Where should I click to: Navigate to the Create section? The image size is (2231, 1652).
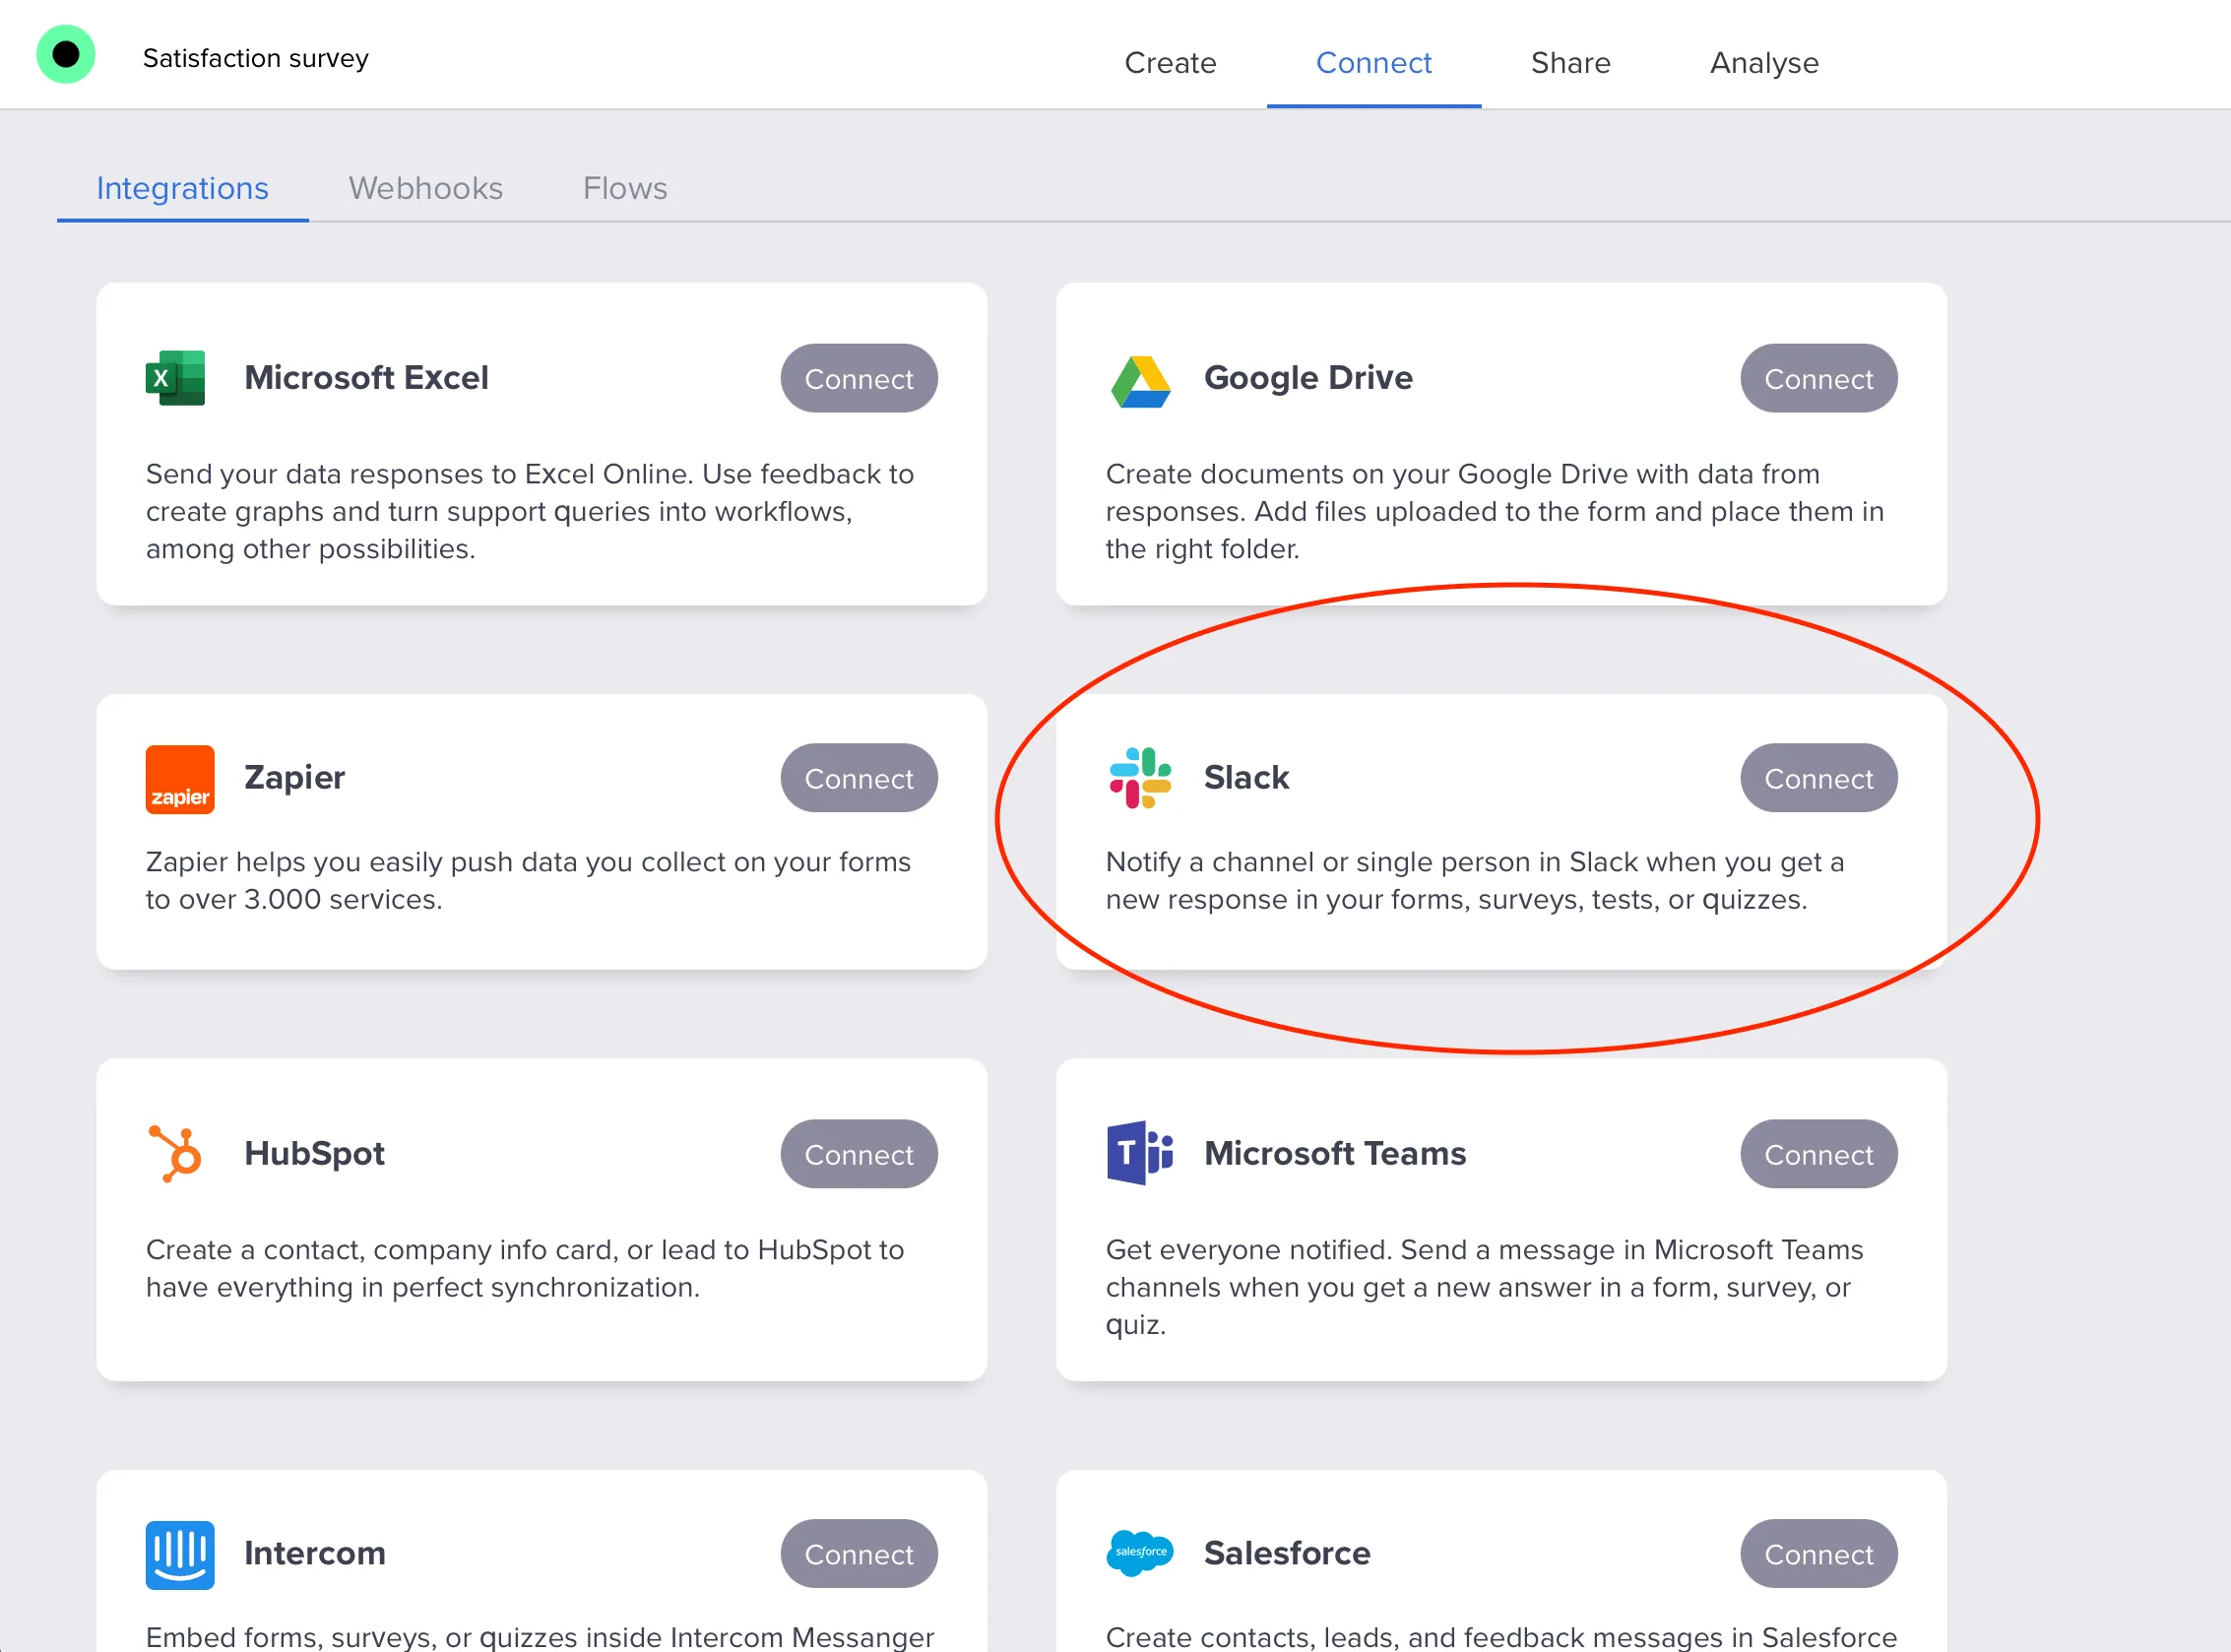[1170, 63]
